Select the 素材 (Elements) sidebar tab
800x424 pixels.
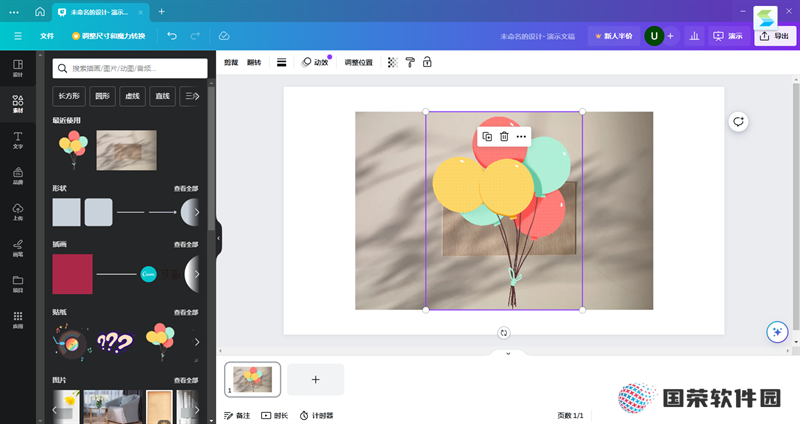click(18, 104)
